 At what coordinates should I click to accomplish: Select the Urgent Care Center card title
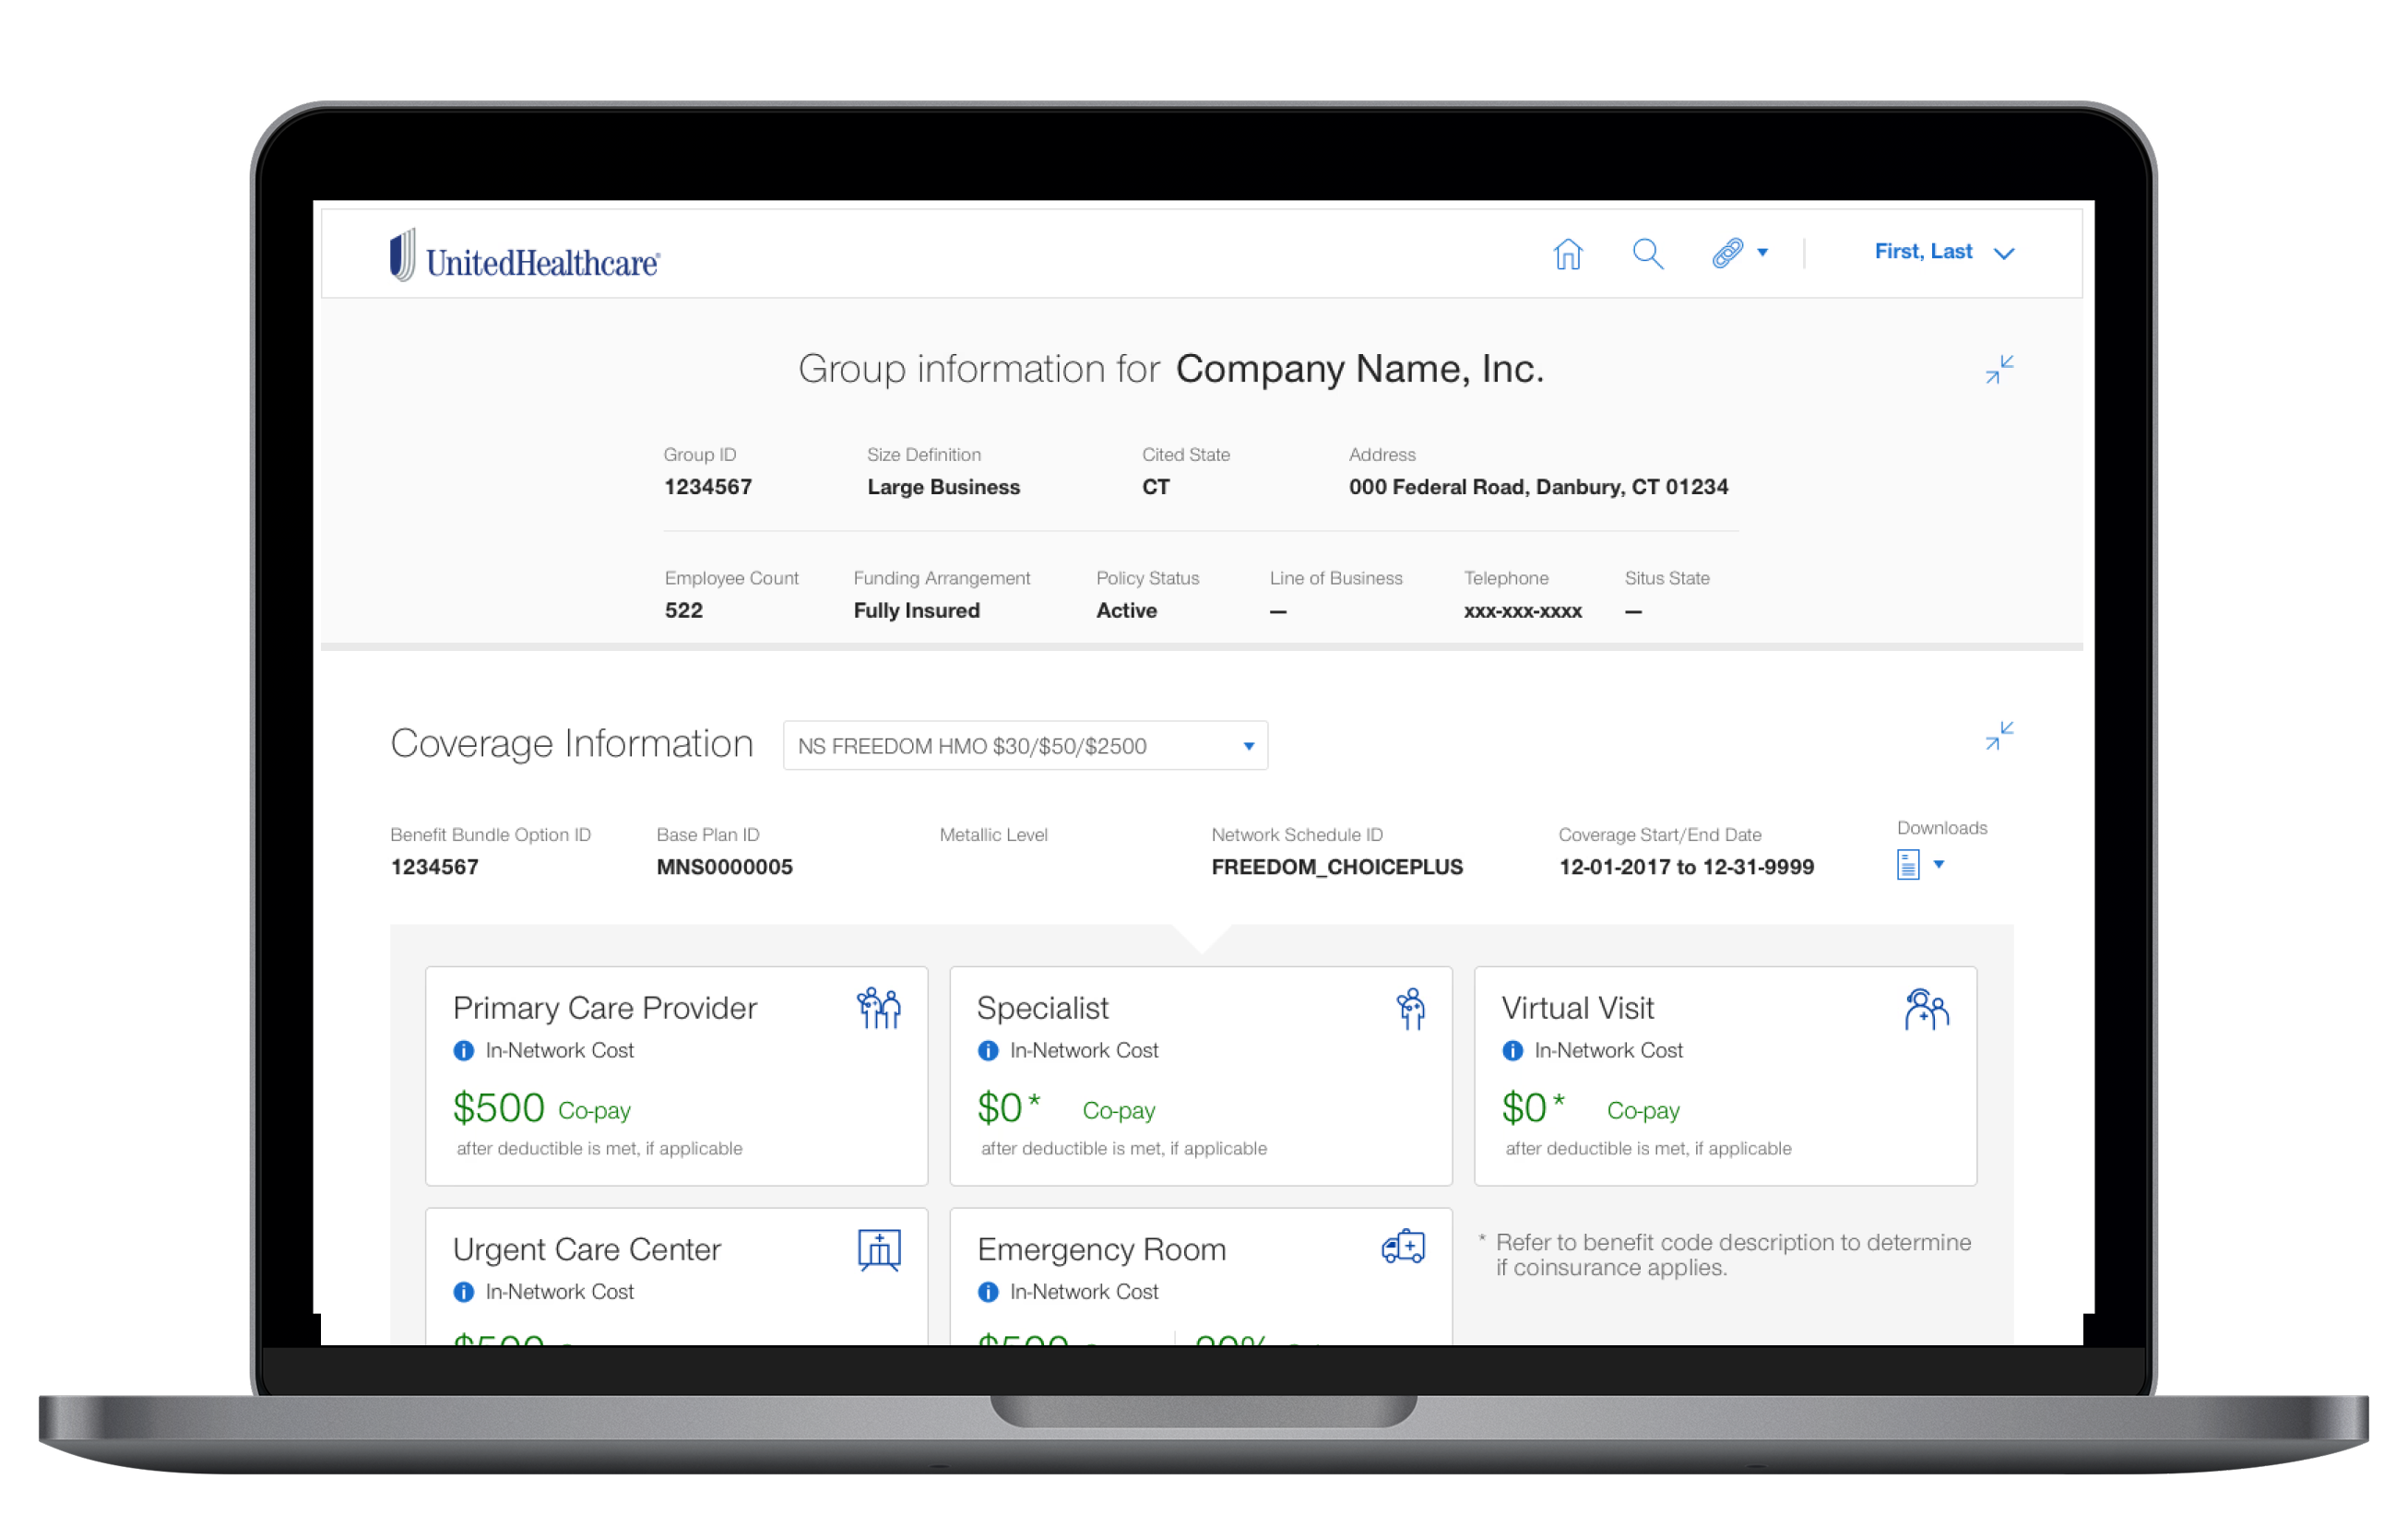pos(587,1250)
